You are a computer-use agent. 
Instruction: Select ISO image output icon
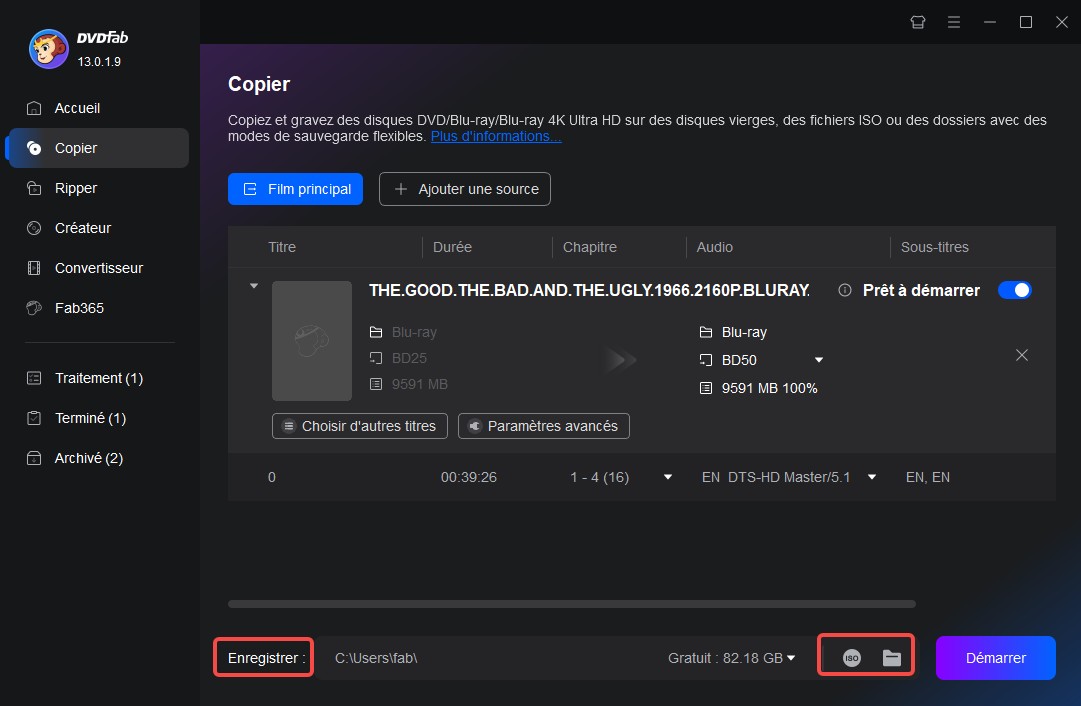tap(852, 658)
